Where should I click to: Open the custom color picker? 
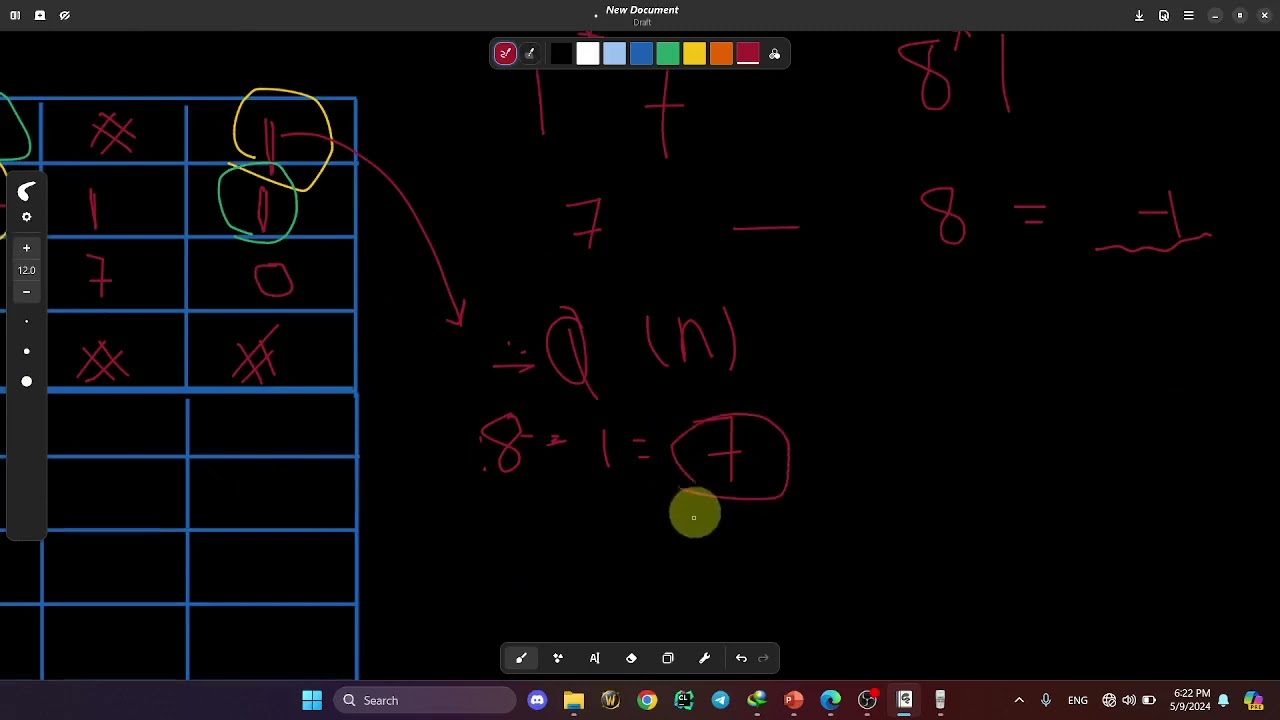(x=774, y=54)
